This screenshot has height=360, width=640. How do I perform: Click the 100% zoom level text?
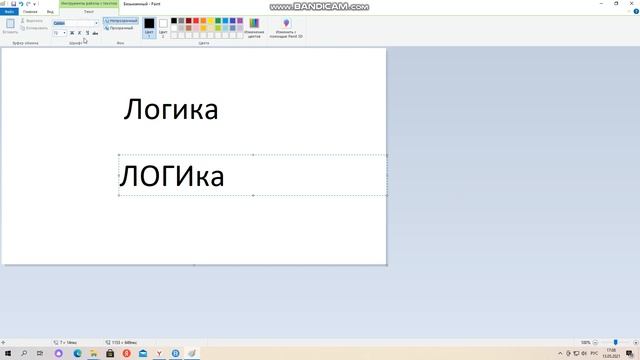click(585, 343)
